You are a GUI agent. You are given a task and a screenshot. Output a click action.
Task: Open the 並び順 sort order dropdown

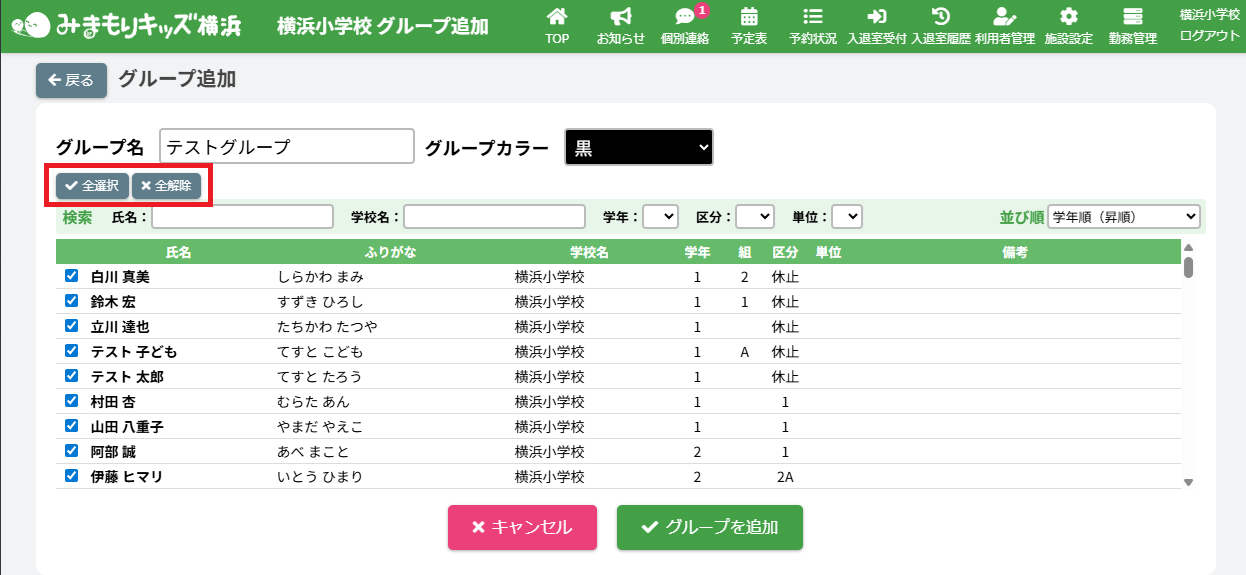click(x=1123, y=217)
